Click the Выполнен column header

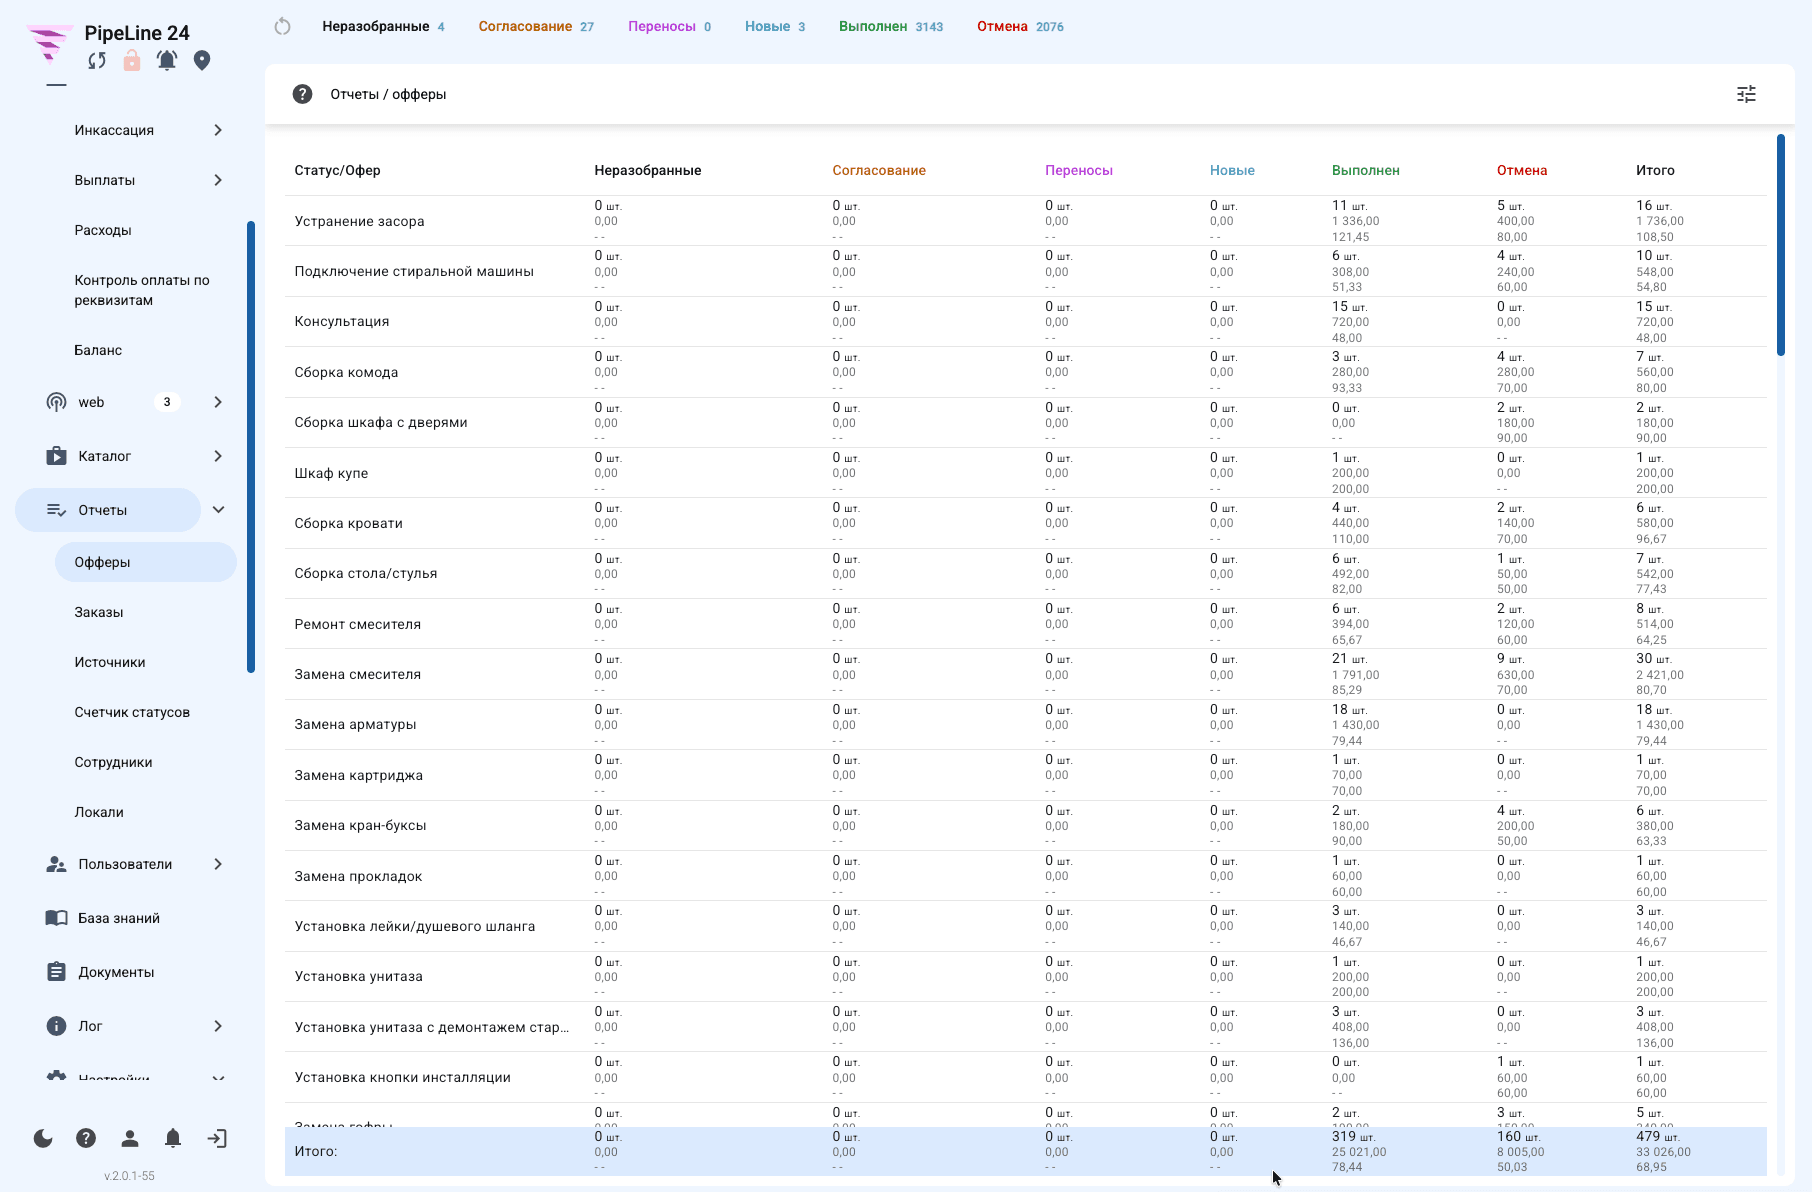[1365, 170]
